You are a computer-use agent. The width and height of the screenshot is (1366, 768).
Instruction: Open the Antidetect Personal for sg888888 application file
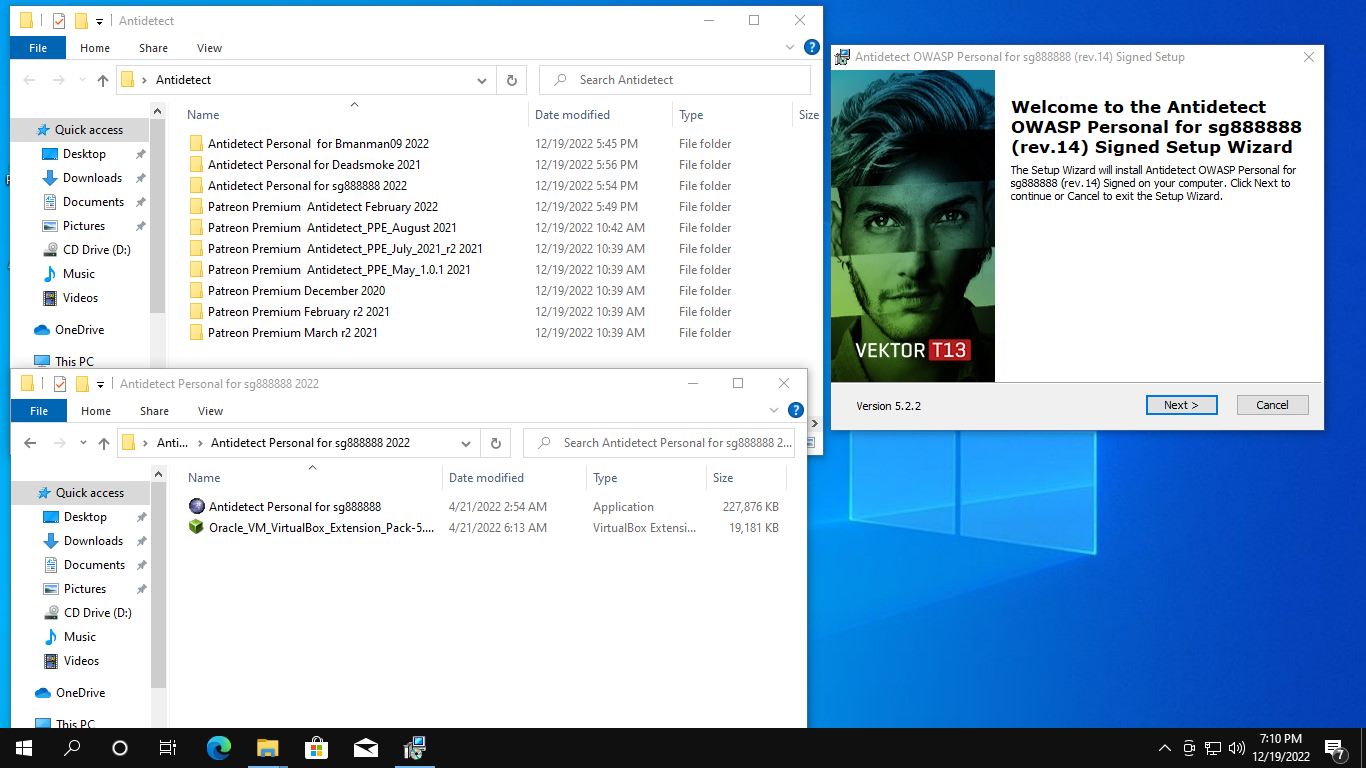tap(294, 507)
